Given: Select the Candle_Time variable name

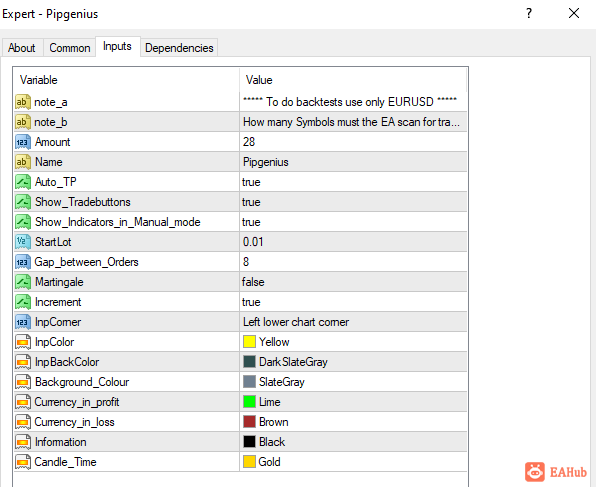Looking at the screenshot, I should click(x=65, y=462).
